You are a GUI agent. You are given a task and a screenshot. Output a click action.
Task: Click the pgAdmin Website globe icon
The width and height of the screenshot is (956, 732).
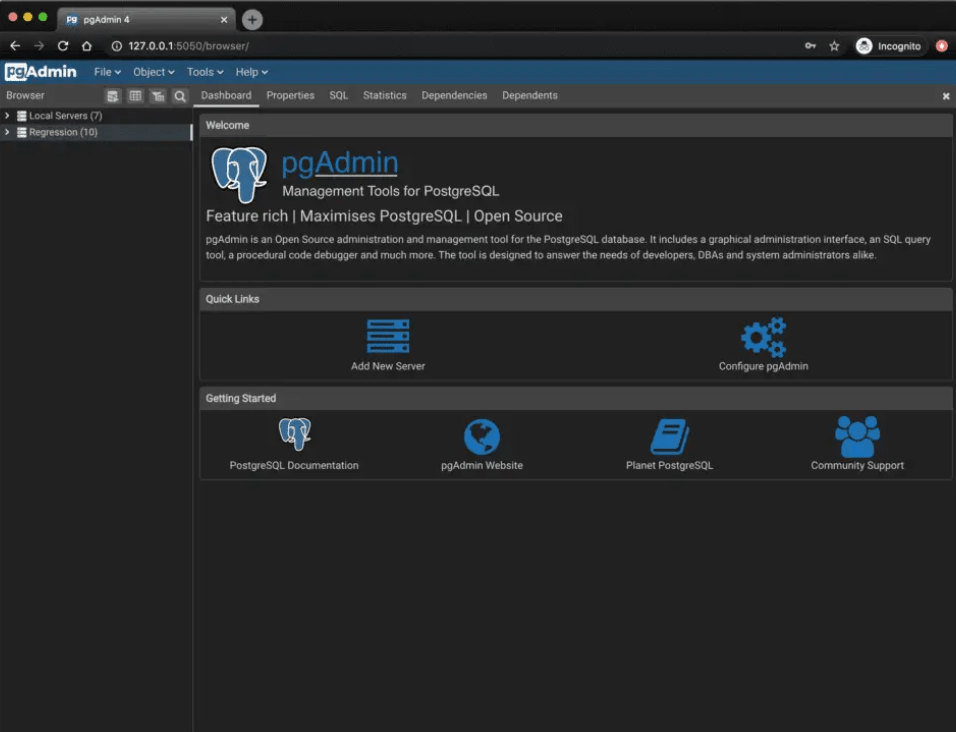click(482, 437)
